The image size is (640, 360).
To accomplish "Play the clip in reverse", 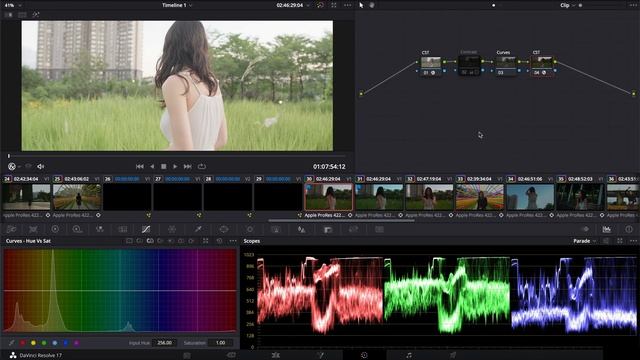I will click(x=152, y=167).
